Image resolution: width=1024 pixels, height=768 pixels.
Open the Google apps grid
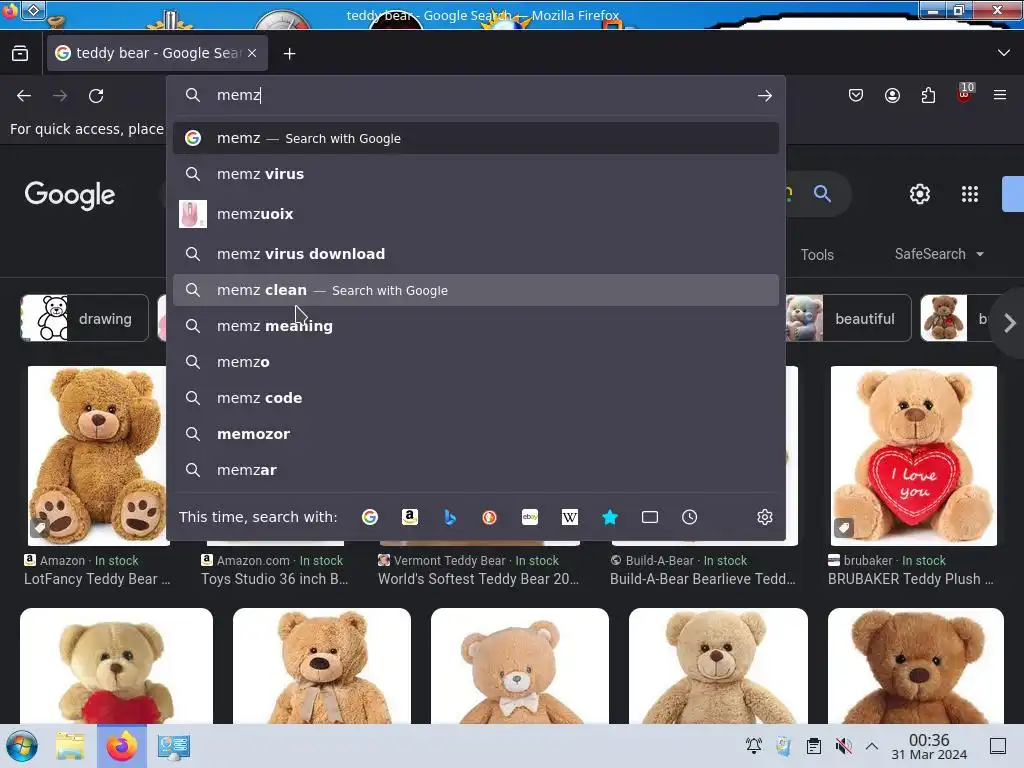pyautogui.click(x=970, y=194)
